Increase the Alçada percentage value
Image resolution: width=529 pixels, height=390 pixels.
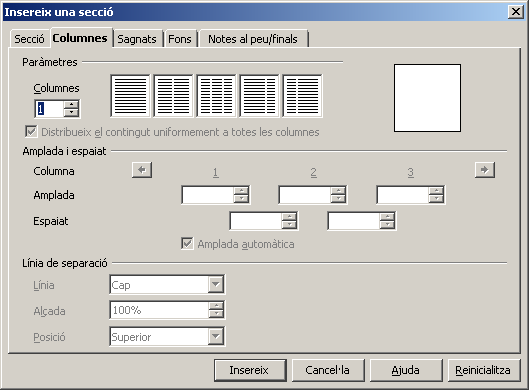pyautogui.click(x=216, y=306)
